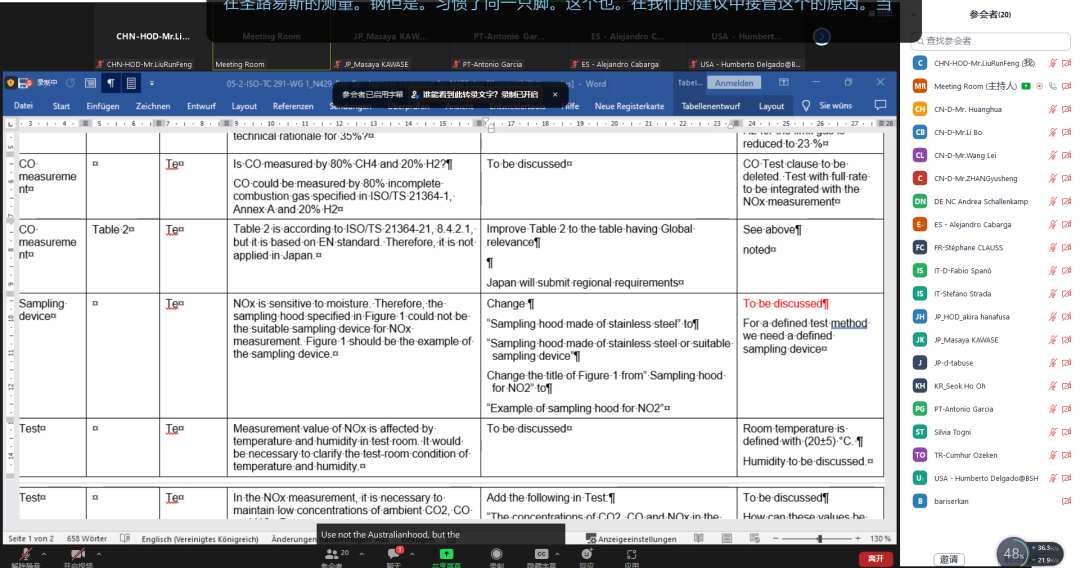Select USA - Humberto Delgado video thumbnail
This screenshot has width=1080, height=568.
(747, 36)
